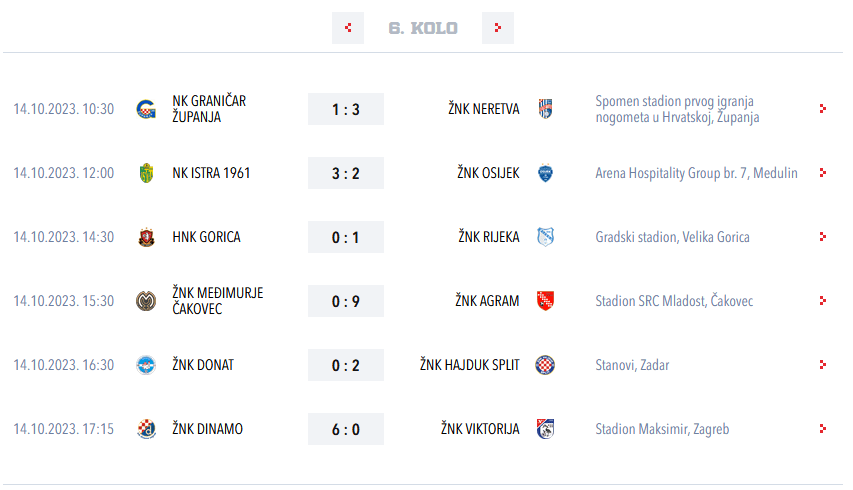Image resolution: width=853 pixels, height=490 pixels.
Task: Click the NK Istra 1961 club crest
Action: click(146, 173)
